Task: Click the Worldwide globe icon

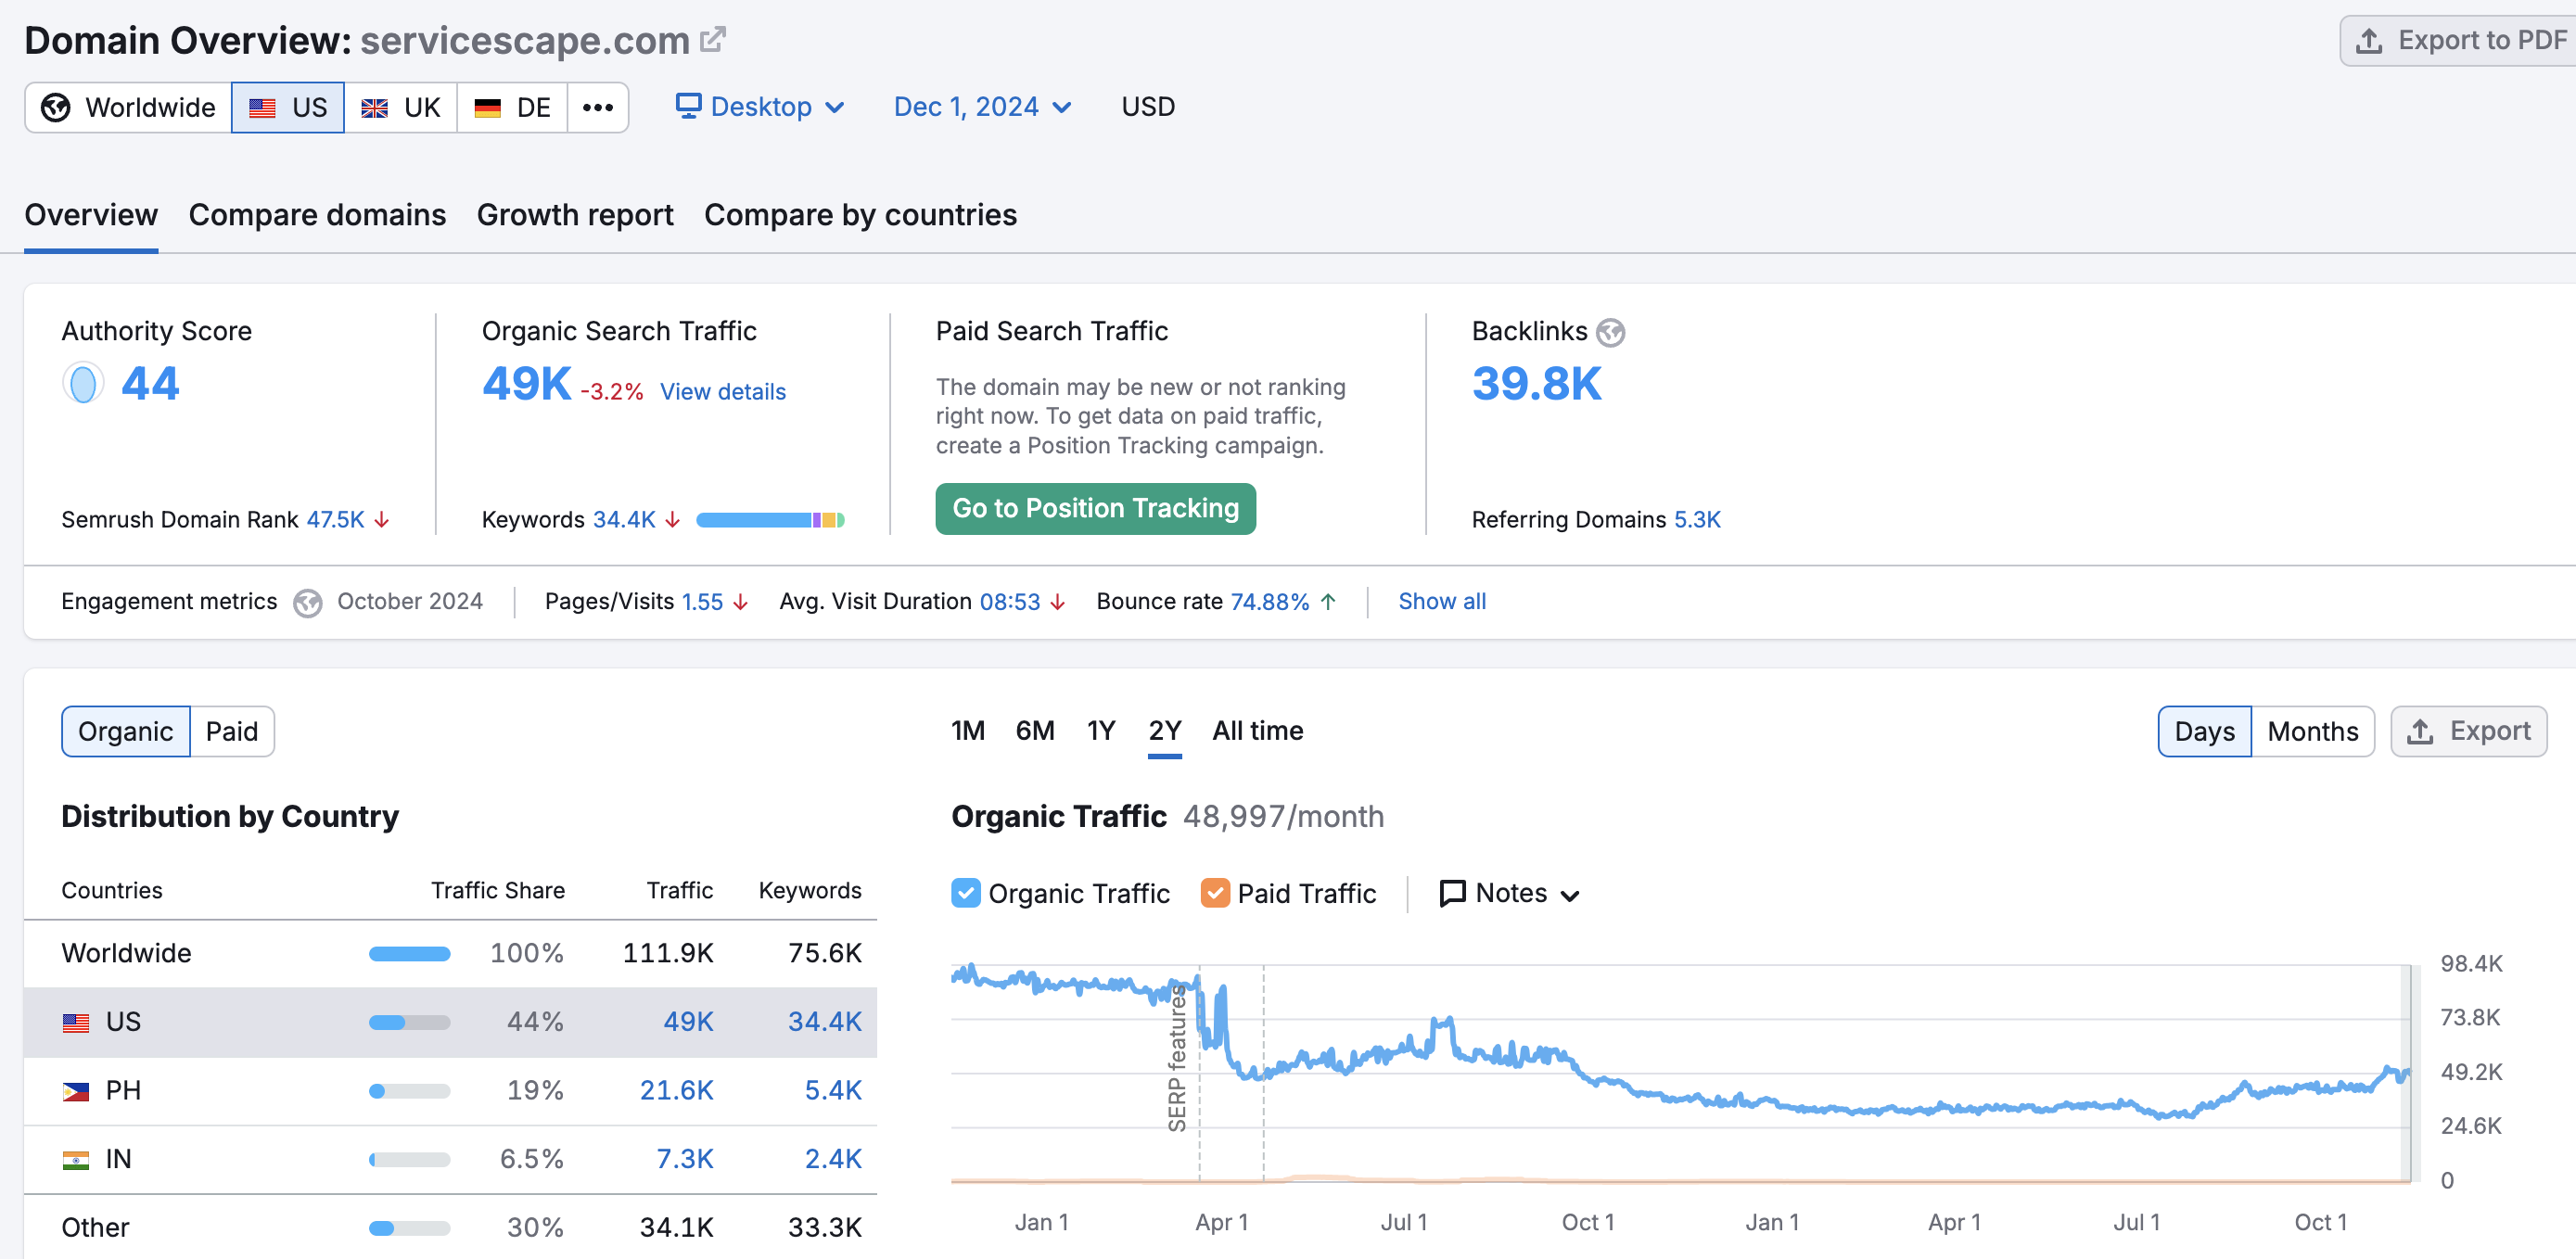Action: (x=56, y=107)
